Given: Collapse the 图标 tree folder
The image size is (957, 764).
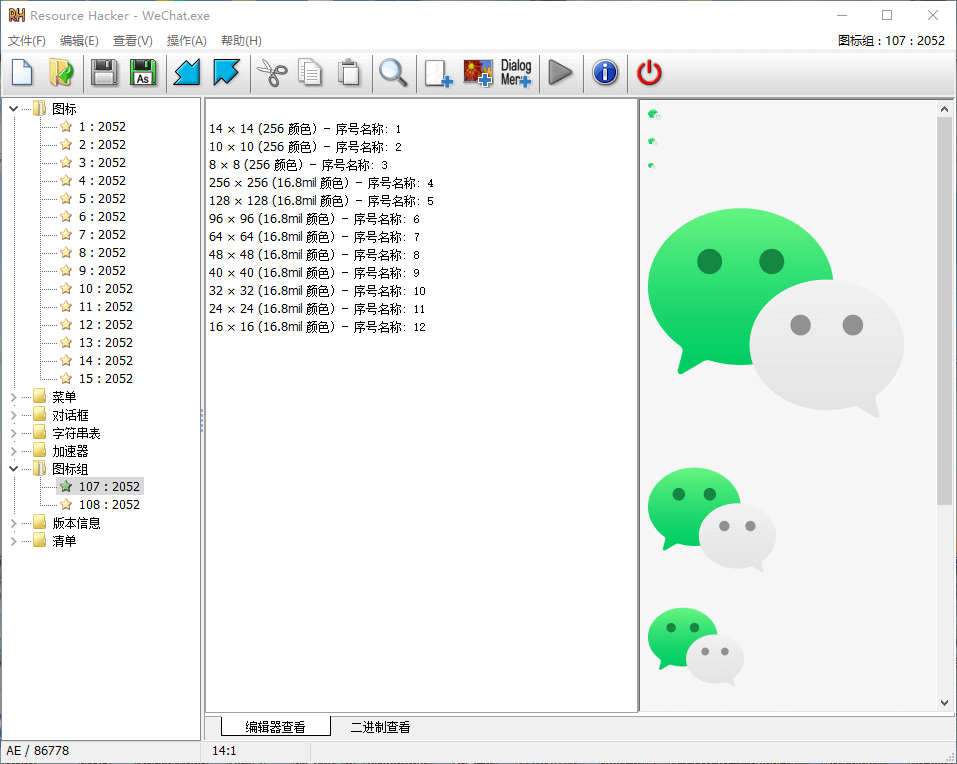Looking at the screenshot, I should [x=13, y=109].
